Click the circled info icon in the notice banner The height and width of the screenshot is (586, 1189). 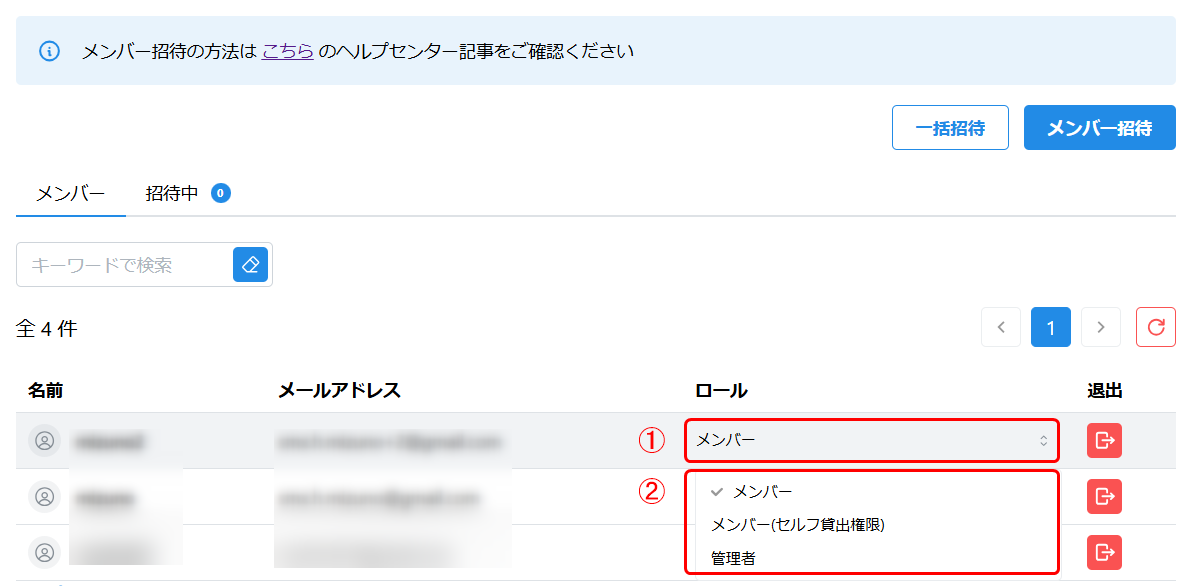pyautogui.click(x=50, y=52)
